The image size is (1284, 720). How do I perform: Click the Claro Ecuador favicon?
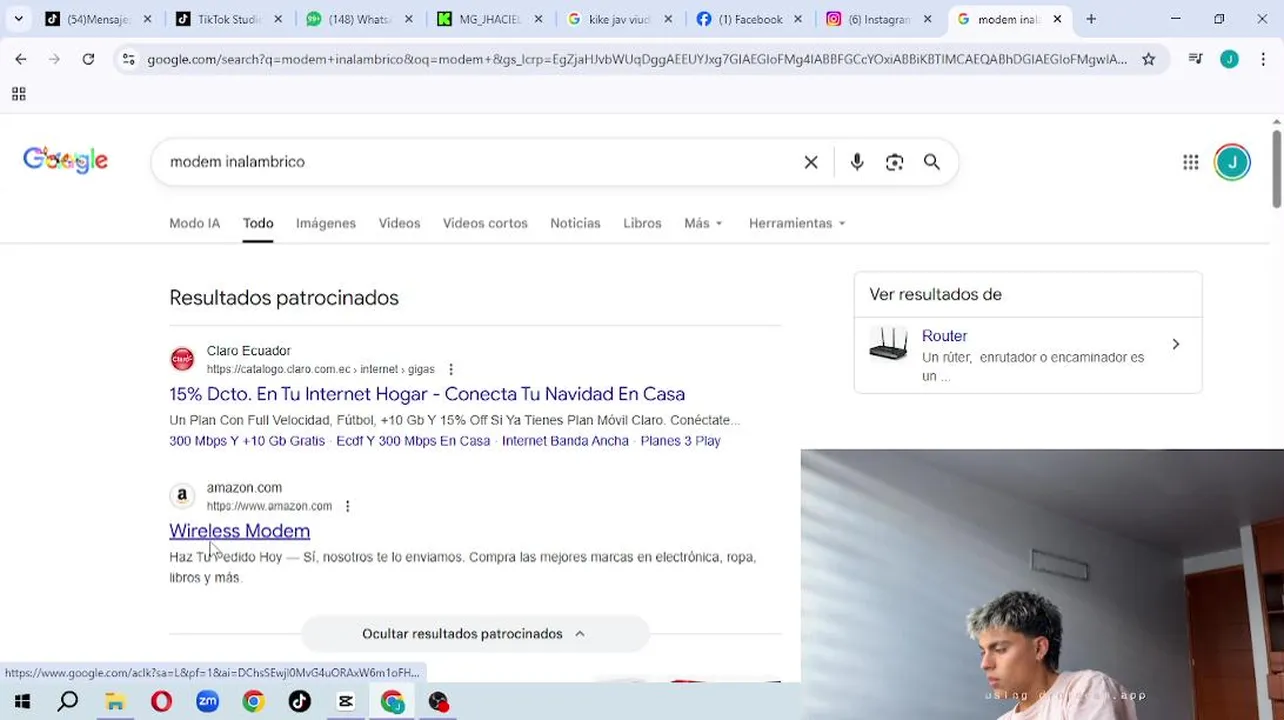point(182,359)
